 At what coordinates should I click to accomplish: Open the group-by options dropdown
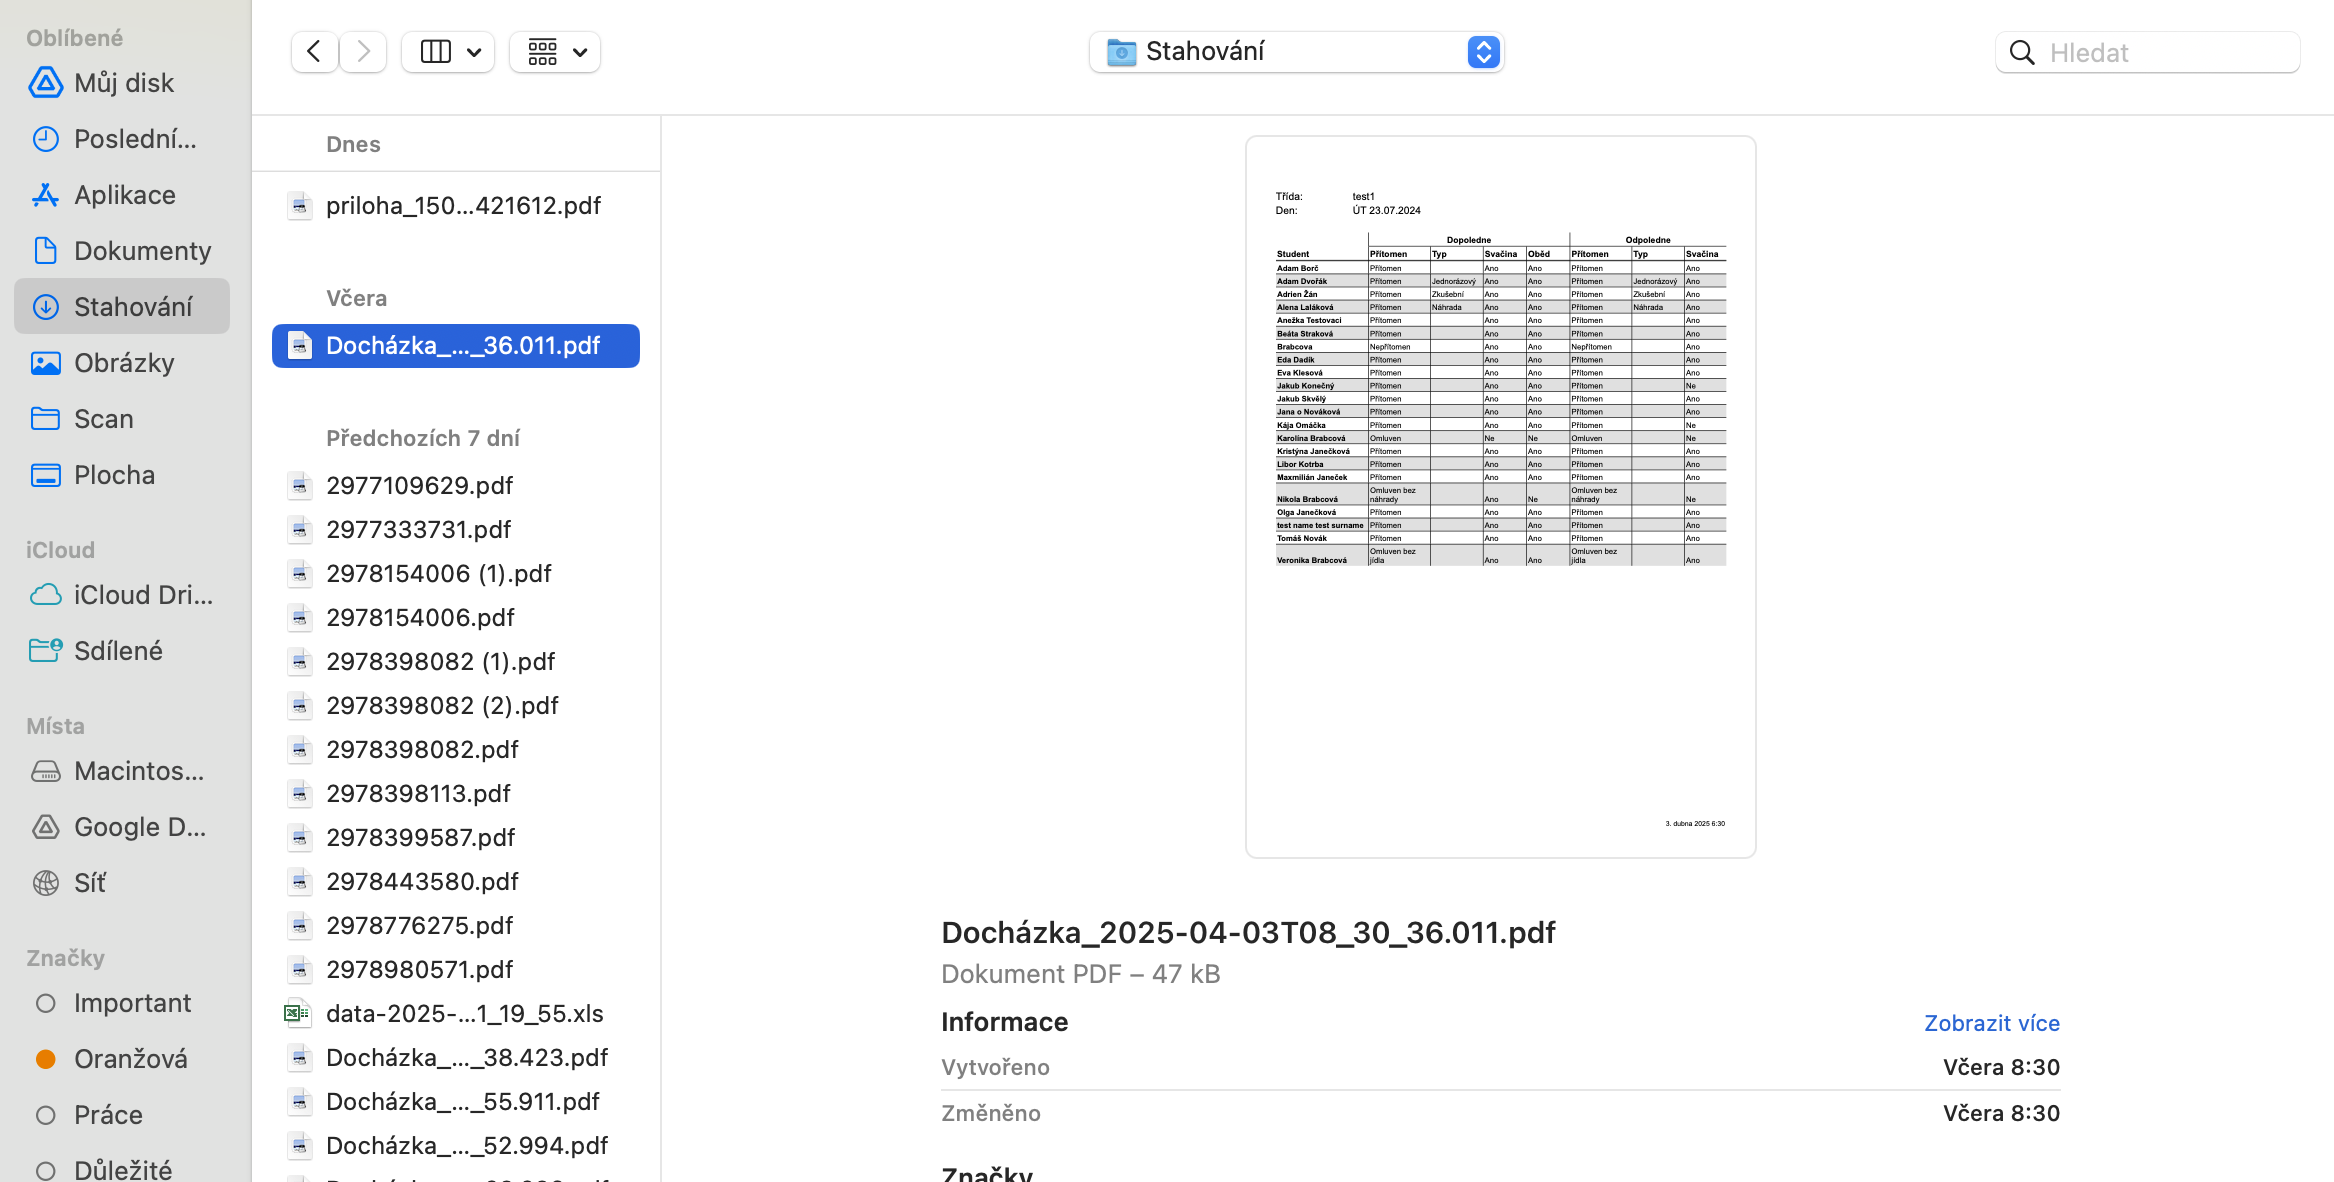556,52
